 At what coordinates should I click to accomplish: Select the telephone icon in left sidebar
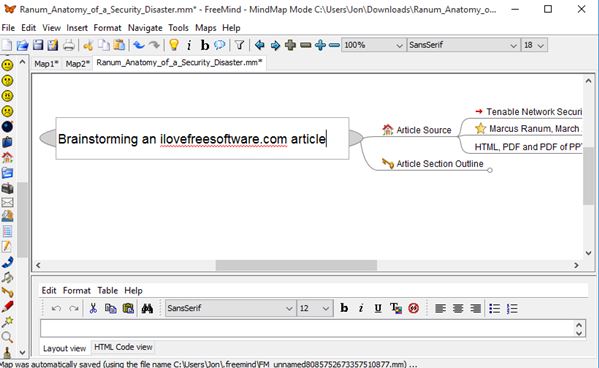tap(7, 262)
